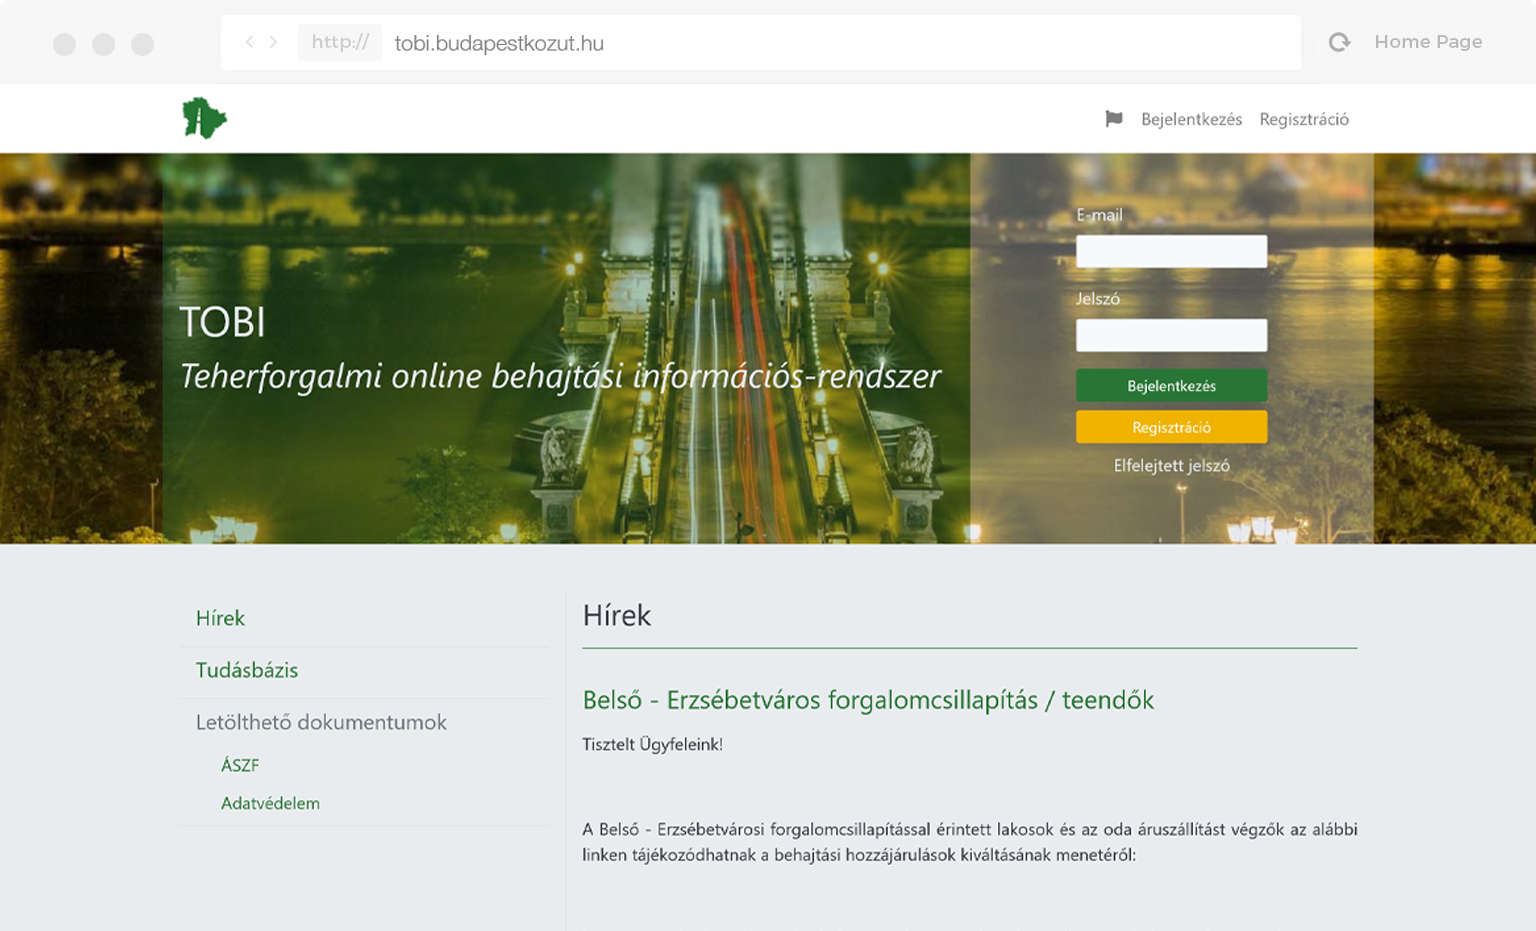Click the Tisztelt Ügyfeleink! greeting text

(x=652, y=744)
